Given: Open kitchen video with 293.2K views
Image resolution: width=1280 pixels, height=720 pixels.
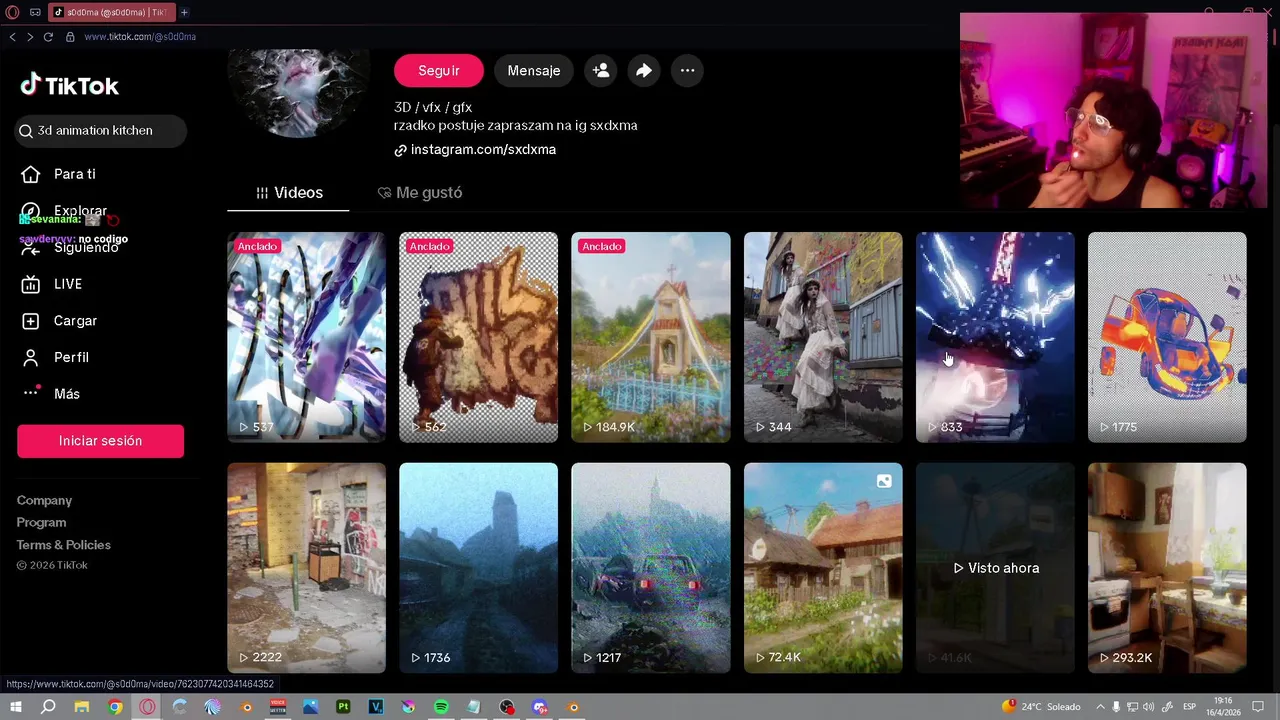Looking at the screenshot, I should coord(1167,567).
